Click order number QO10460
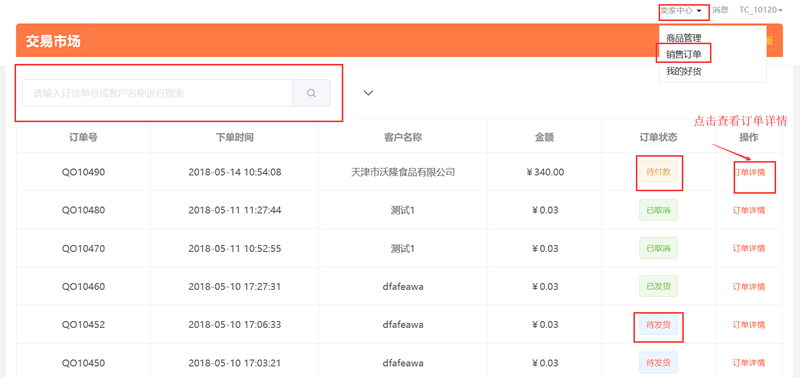Screen dimensions: 800x378 [83, 287]
